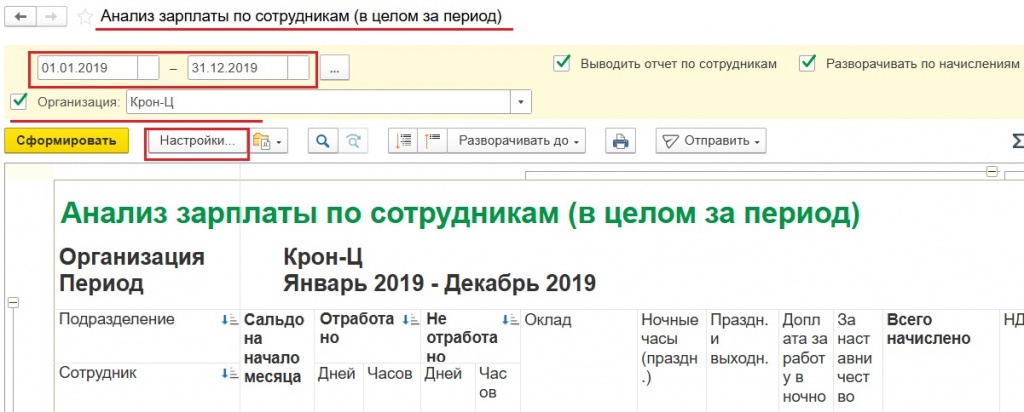Click 'Январь 2019 - Декабрь 2019' period text

(440, 283)
